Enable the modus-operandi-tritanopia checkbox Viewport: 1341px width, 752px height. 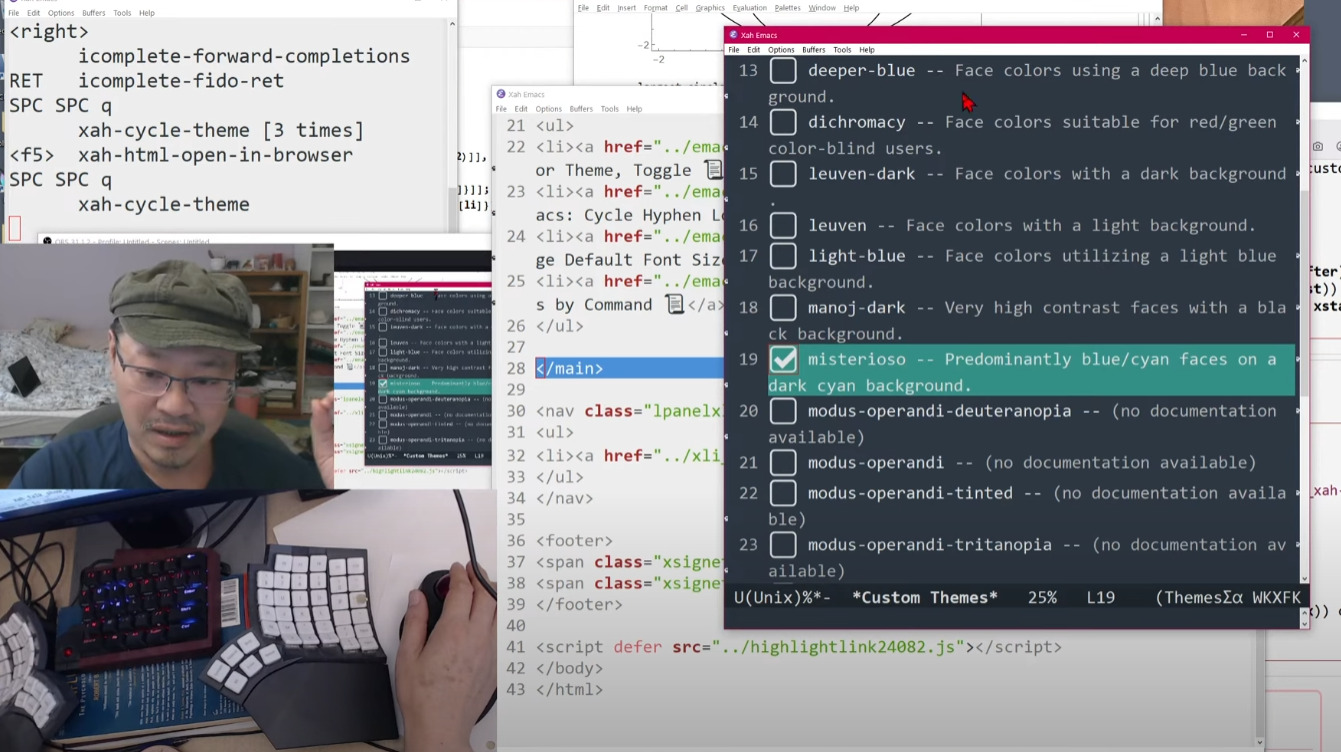783,545
